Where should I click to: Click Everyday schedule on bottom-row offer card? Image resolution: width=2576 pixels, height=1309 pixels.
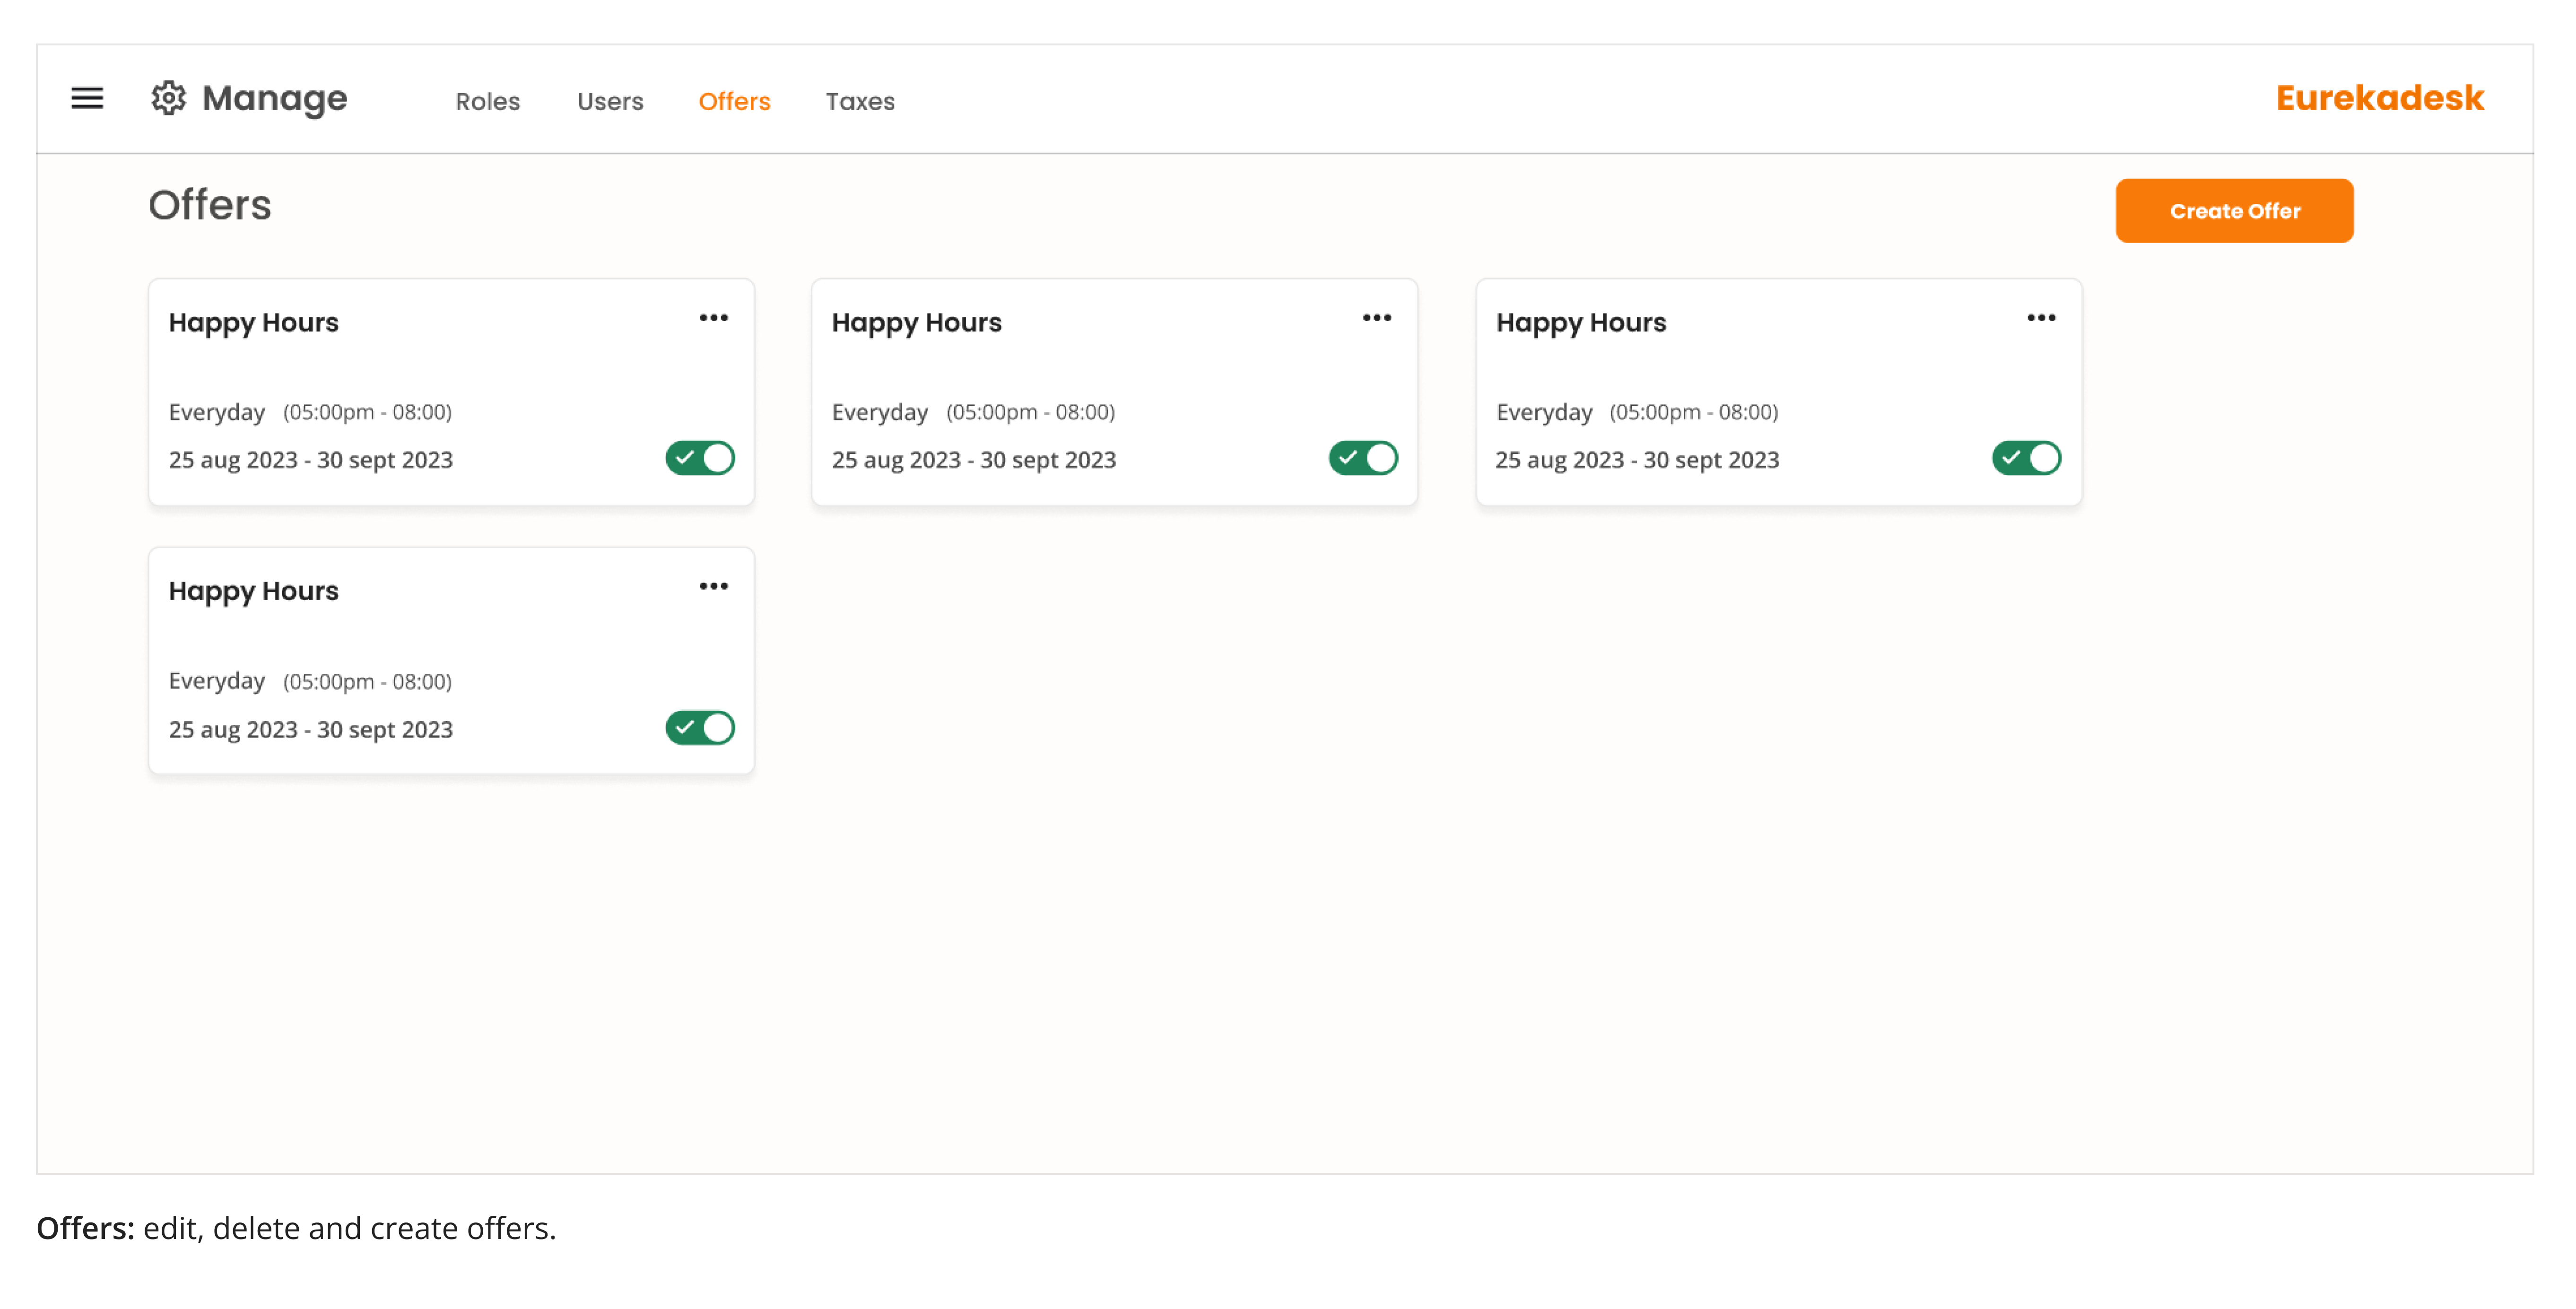click(216, 681)
